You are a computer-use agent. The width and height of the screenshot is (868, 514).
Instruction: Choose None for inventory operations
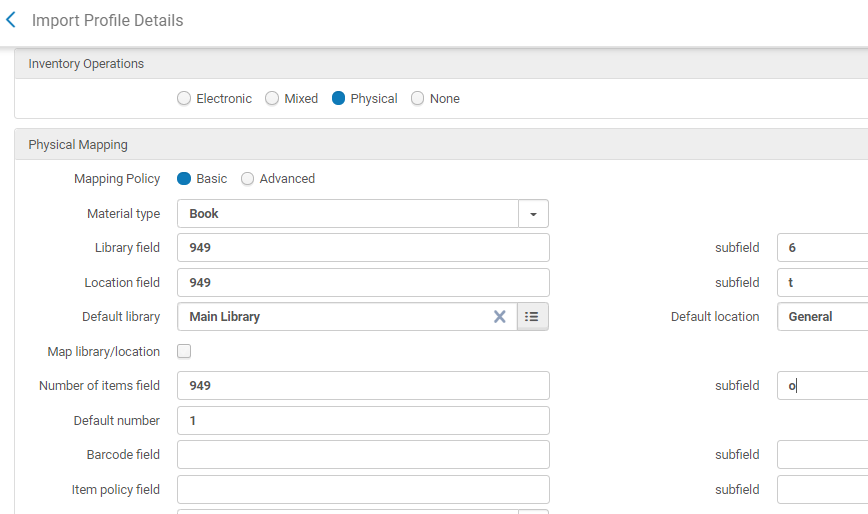click(418, 99)
